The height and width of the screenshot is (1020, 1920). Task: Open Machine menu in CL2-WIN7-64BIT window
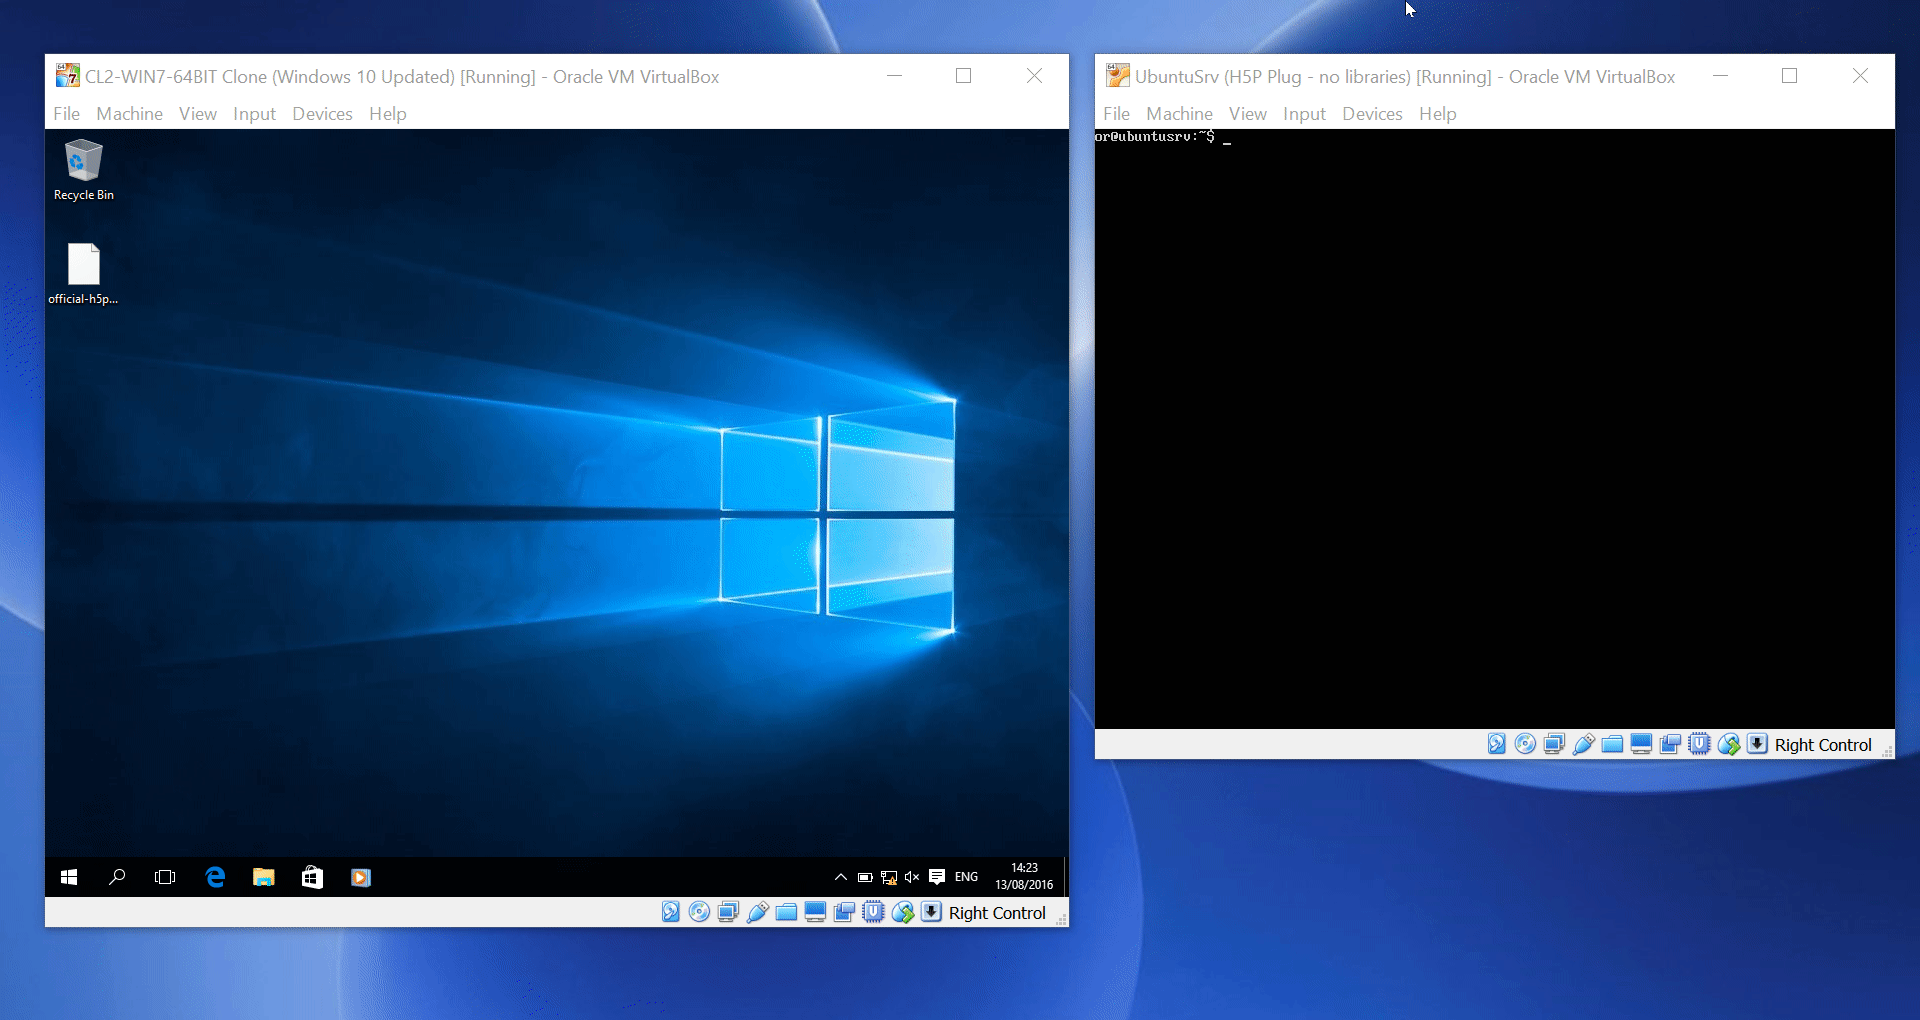[129, 114]
